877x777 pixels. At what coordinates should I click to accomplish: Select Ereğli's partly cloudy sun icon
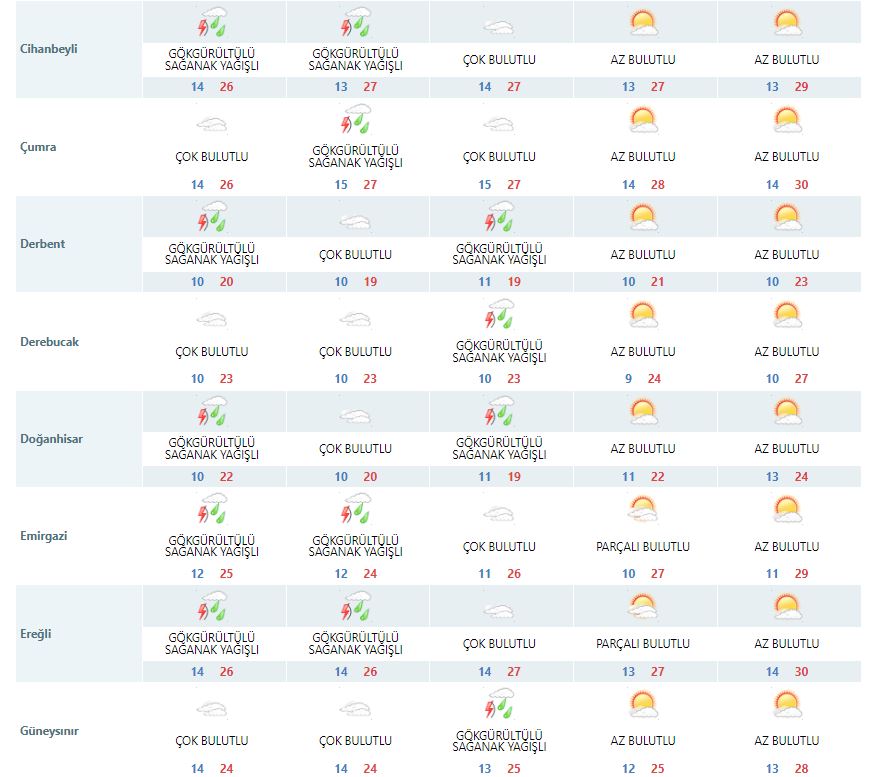[644, 608]
